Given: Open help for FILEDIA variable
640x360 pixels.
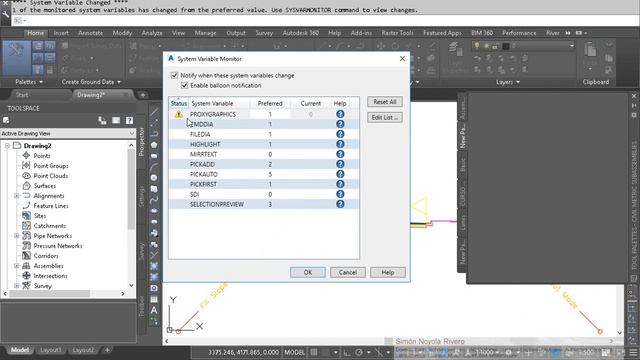Looking at the screenshot, I should (340, 134).
